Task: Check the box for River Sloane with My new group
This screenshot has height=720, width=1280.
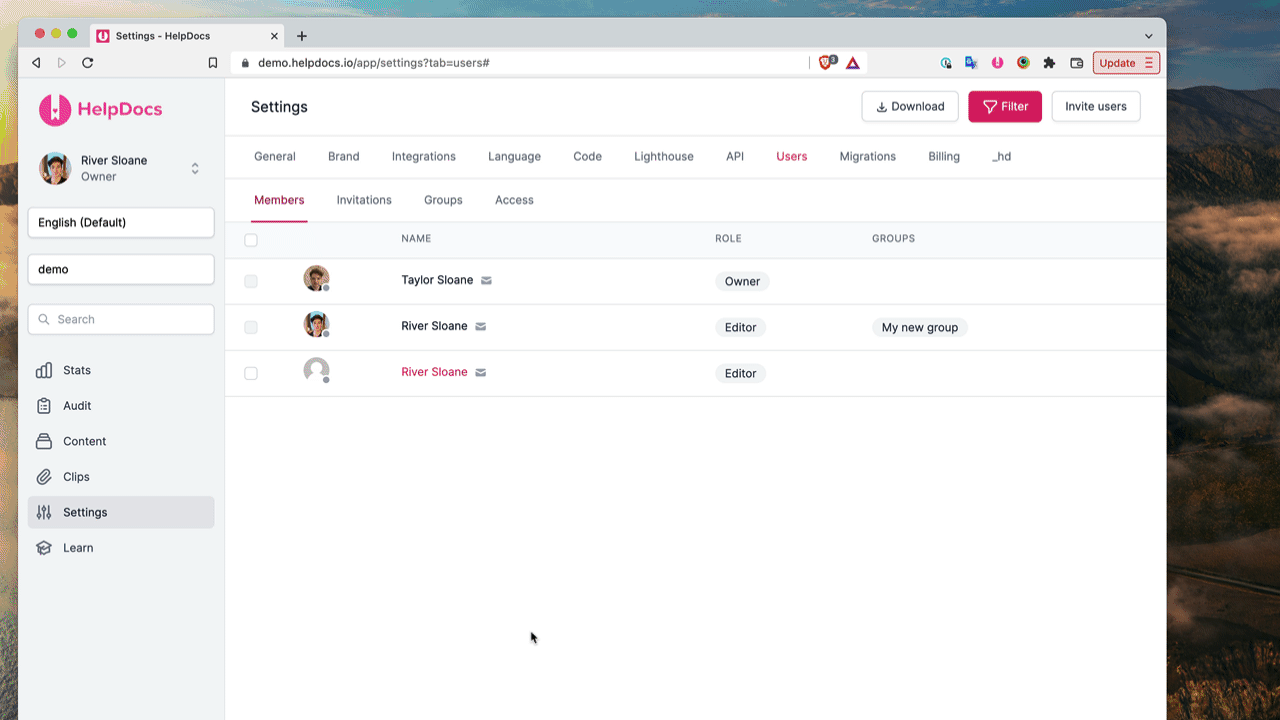Action: coord(251,328)
